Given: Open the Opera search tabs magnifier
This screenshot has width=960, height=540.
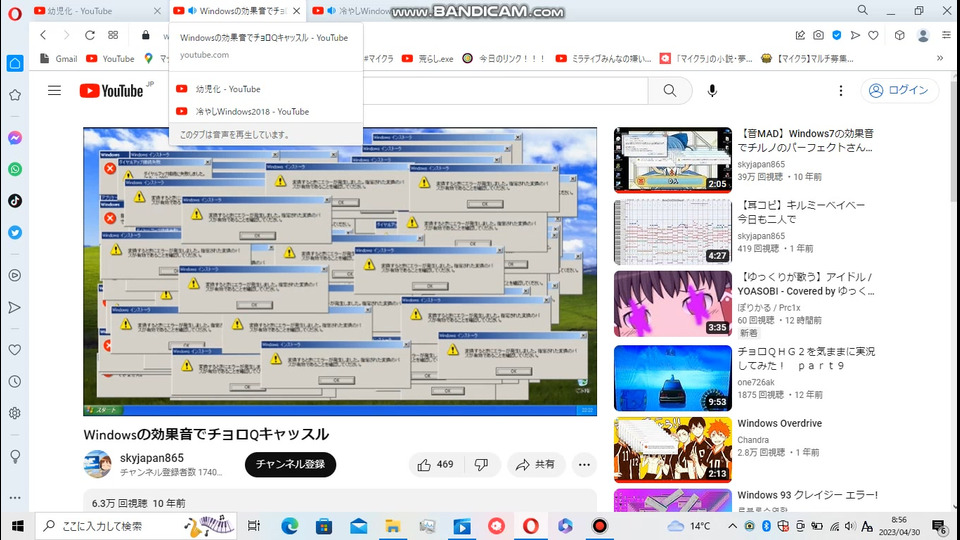Looking at the screenshot, I should [x=862, y=10].
